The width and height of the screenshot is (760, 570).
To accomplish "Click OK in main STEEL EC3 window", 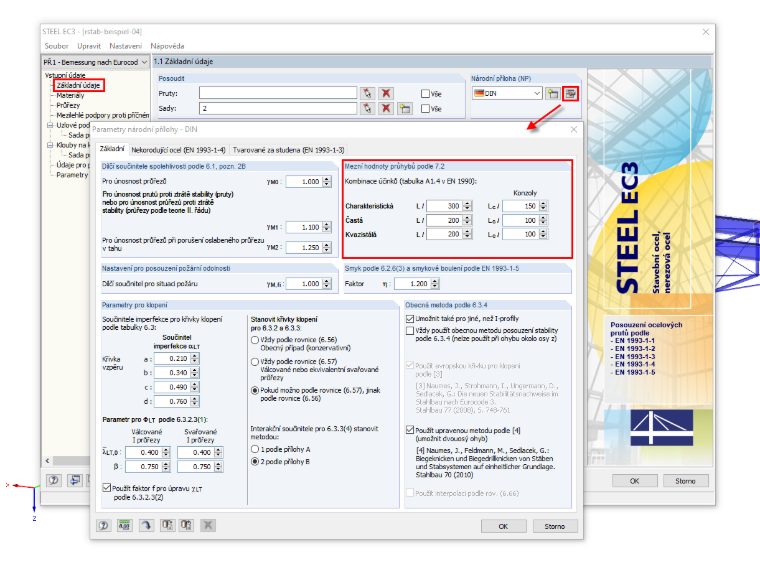I will click(x=634, y=481).
